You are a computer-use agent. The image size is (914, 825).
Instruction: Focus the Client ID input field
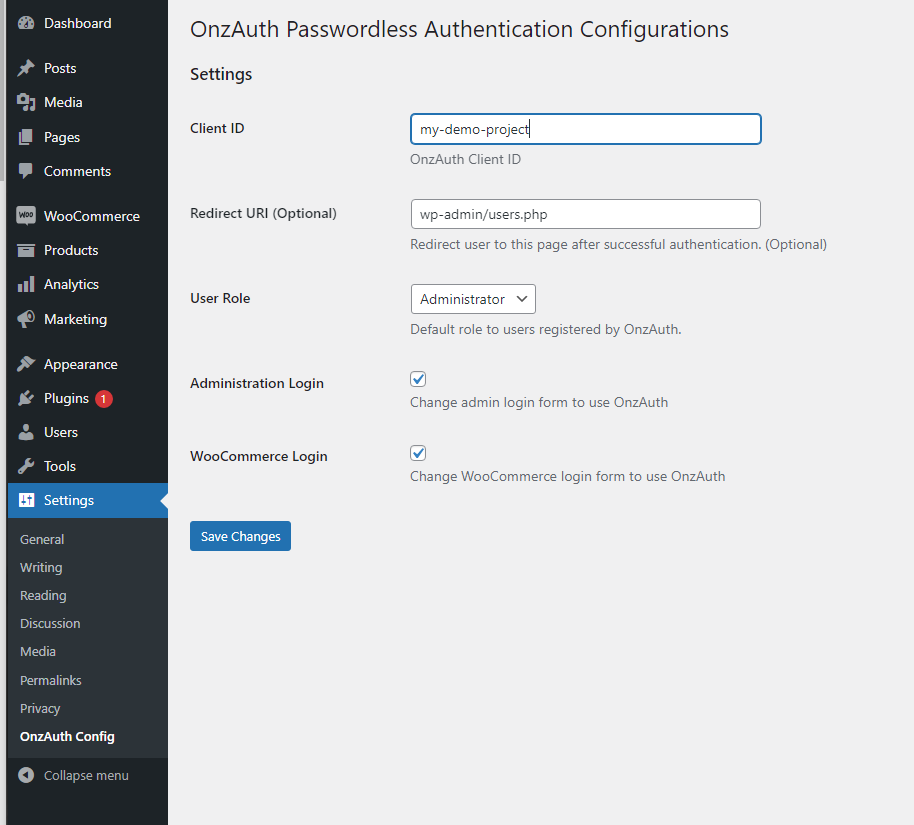click(x=585, y=129)
